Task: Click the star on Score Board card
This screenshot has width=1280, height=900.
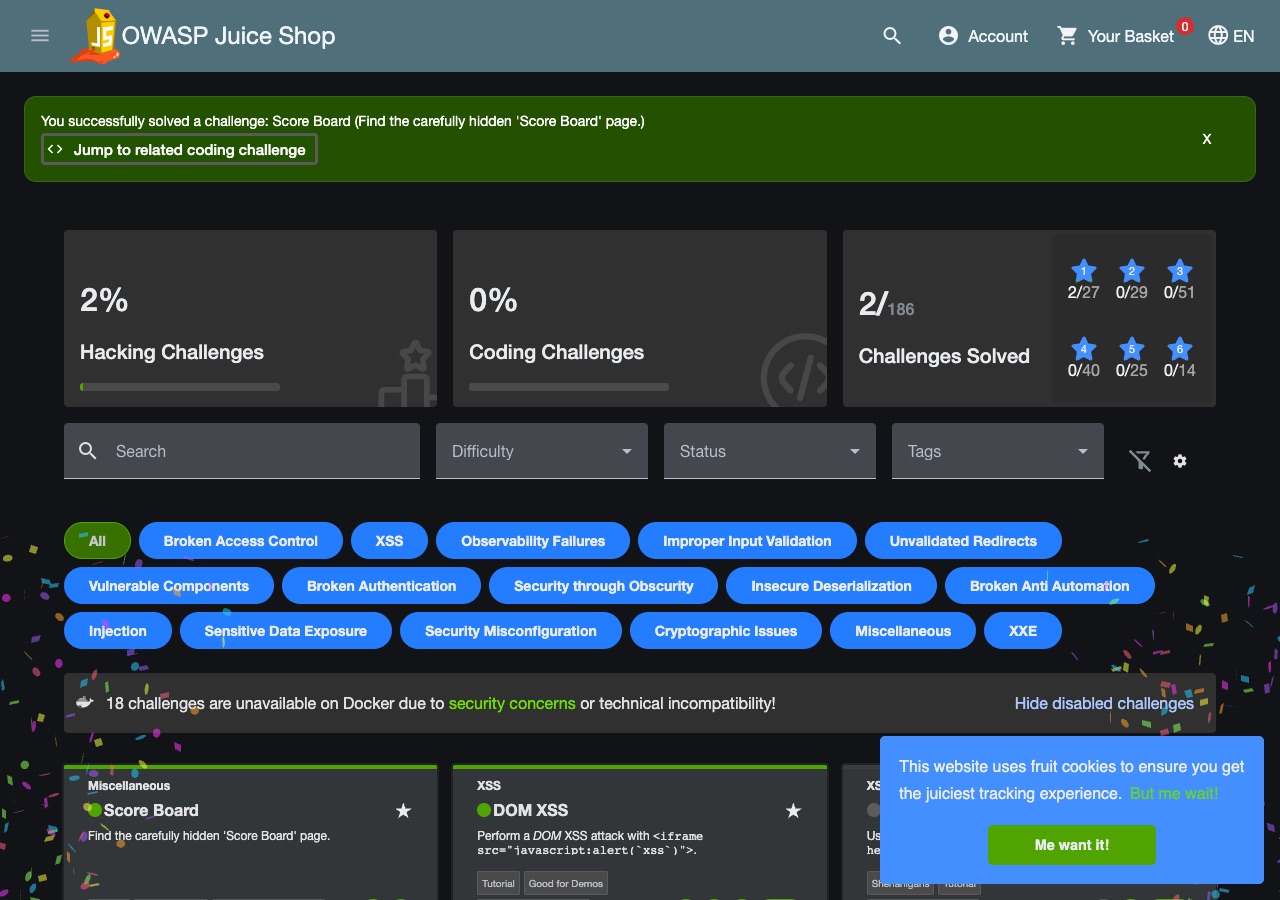Action: [x=403, y=810]
